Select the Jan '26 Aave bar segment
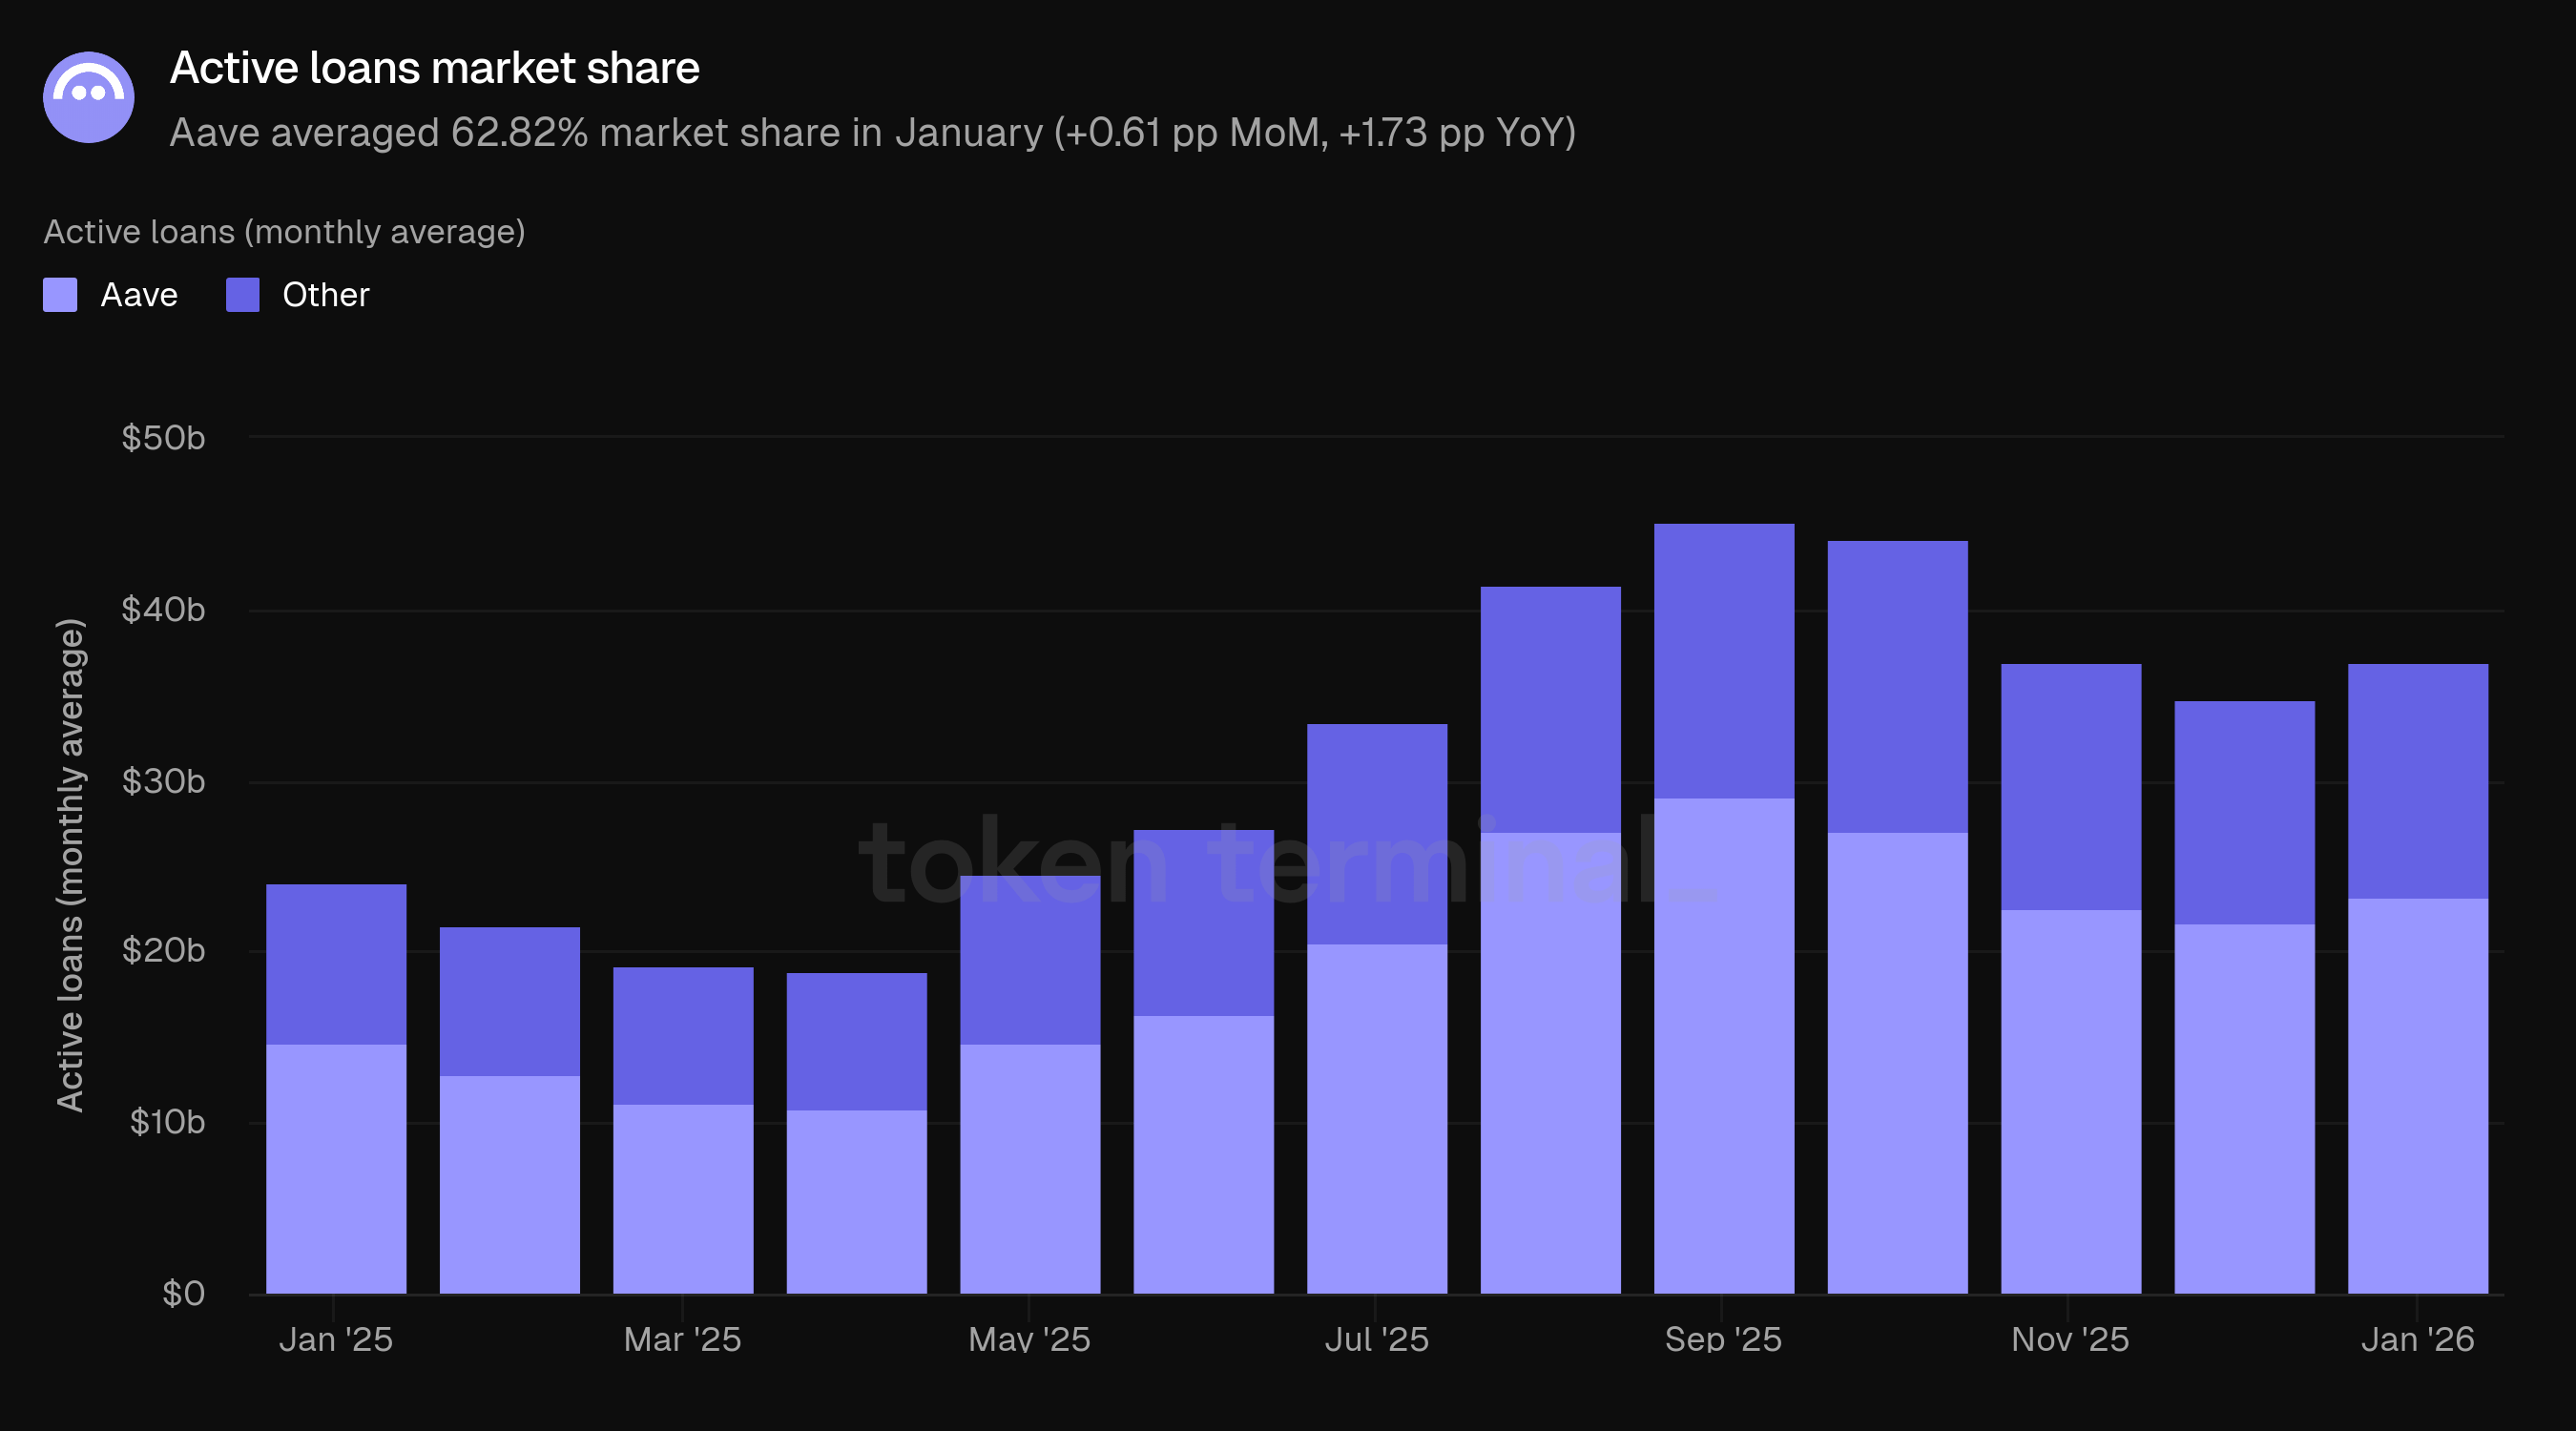This screenshot has width=2576, height=1431. pos(2417,1095)
